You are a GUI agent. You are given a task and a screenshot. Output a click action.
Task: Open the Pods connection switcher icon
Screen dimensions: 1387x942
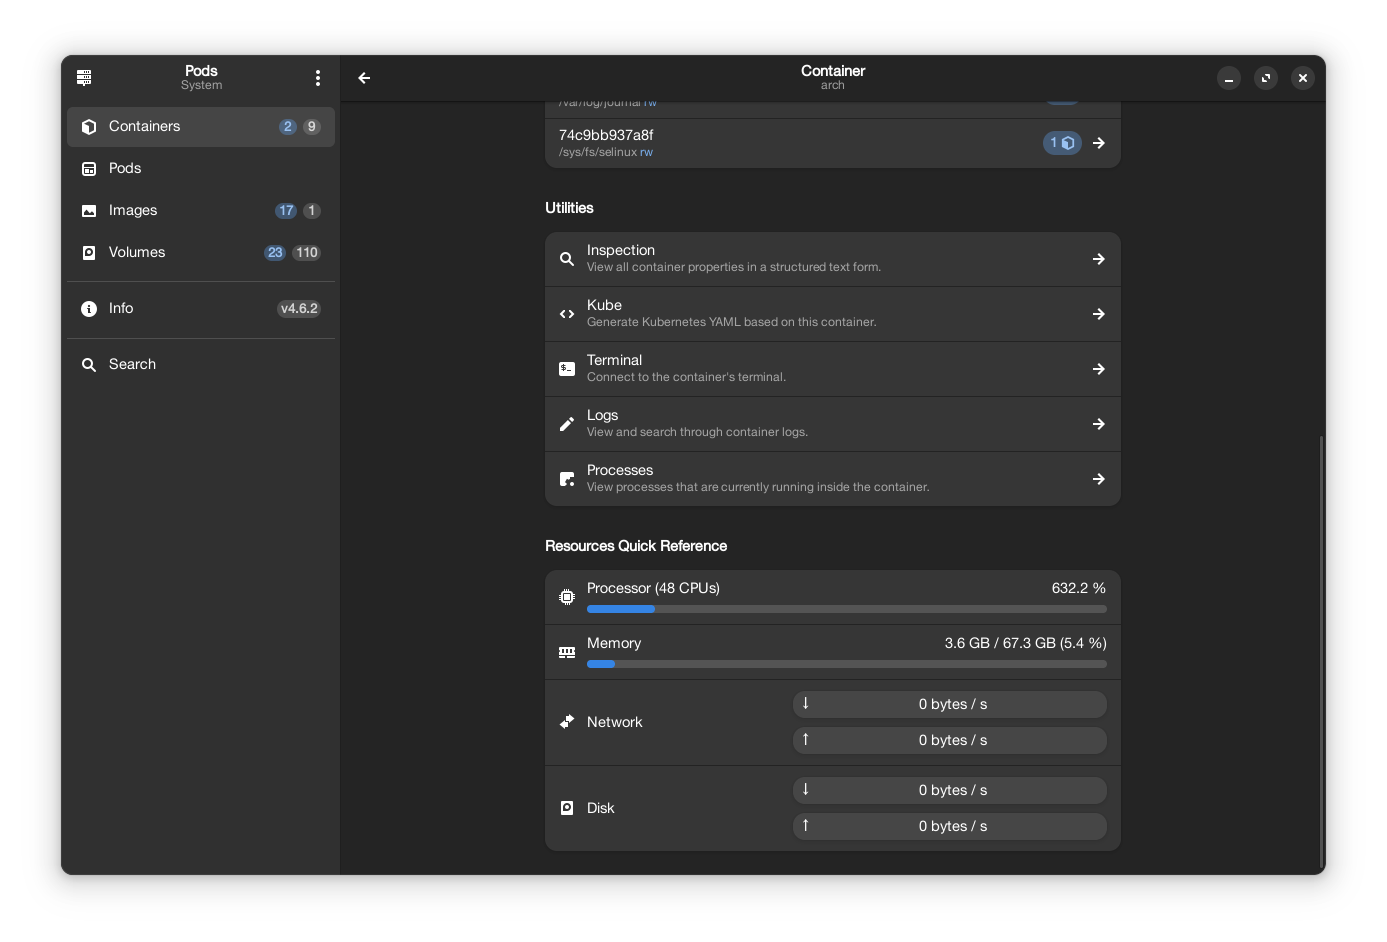84,77
